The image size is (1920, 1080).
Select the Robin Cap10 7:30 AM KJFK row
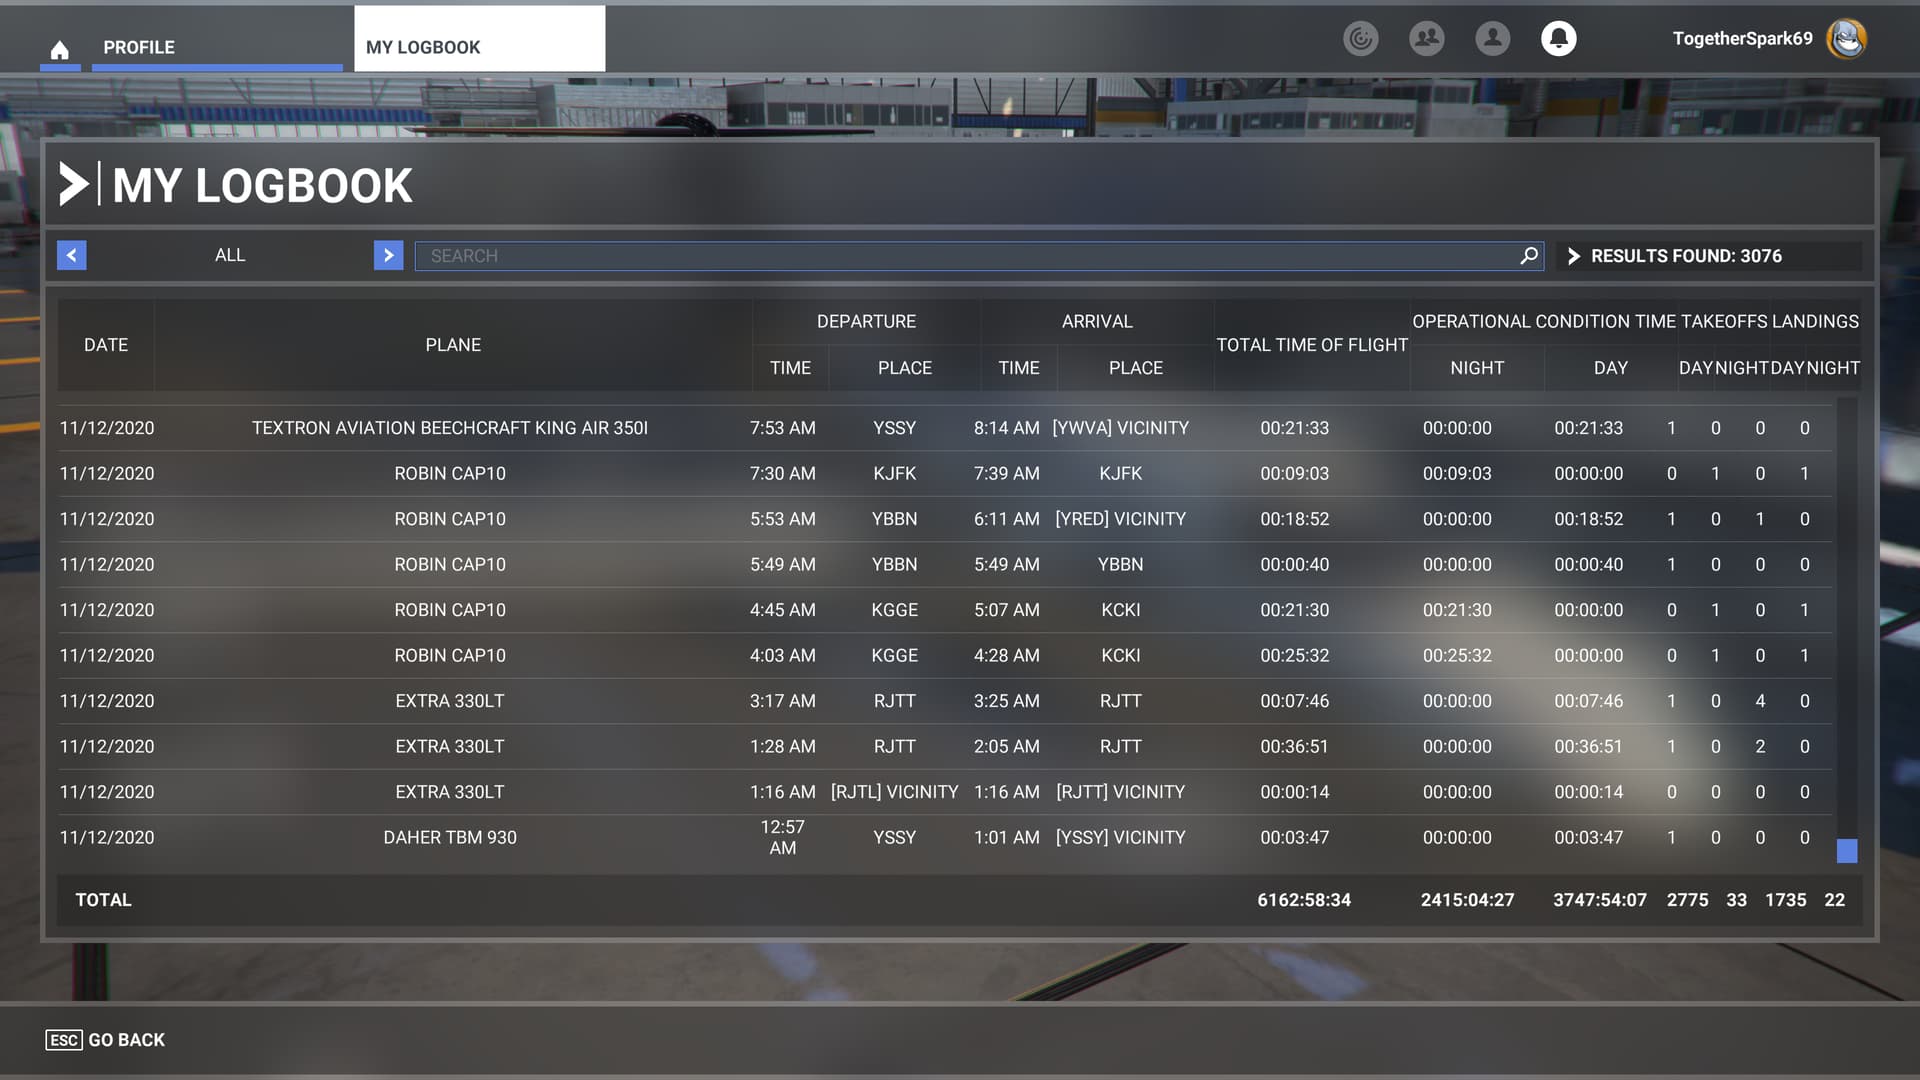tap(945, 473)
